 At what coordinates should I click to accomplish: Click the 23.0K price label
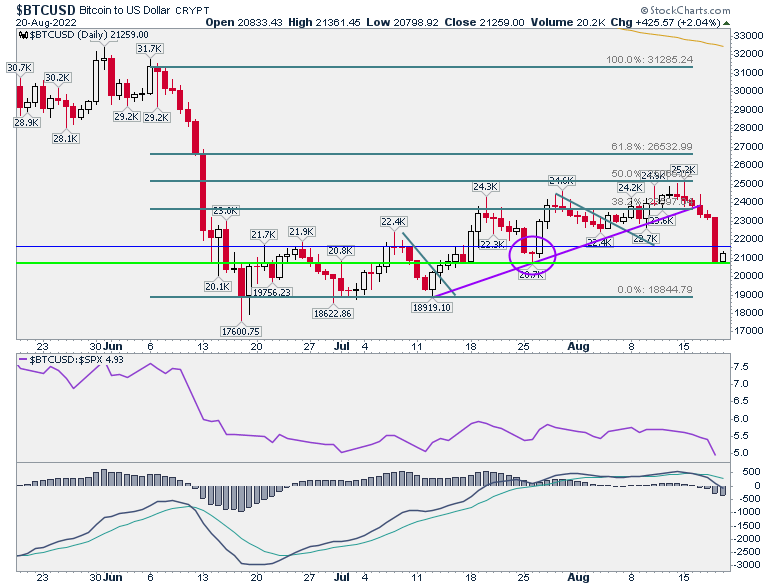226,211
